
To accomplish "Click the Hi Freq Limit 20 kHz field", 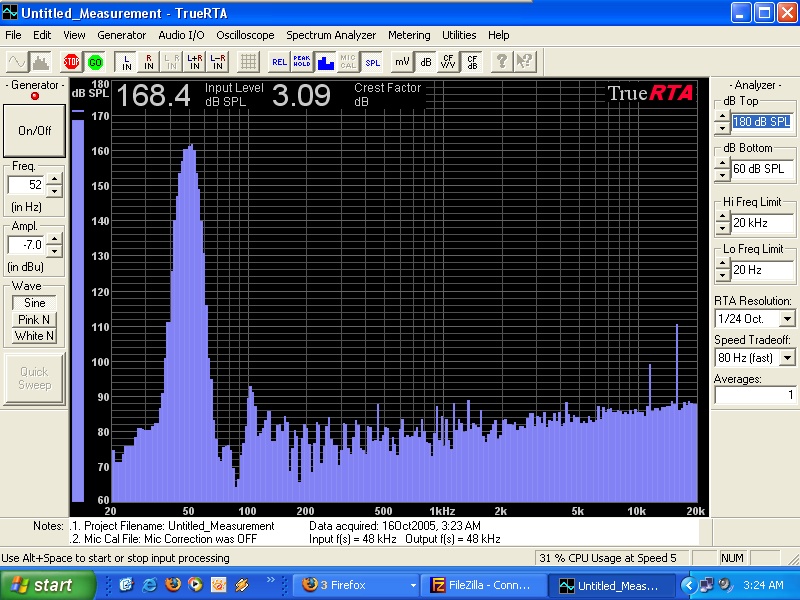I will [761, 222].
